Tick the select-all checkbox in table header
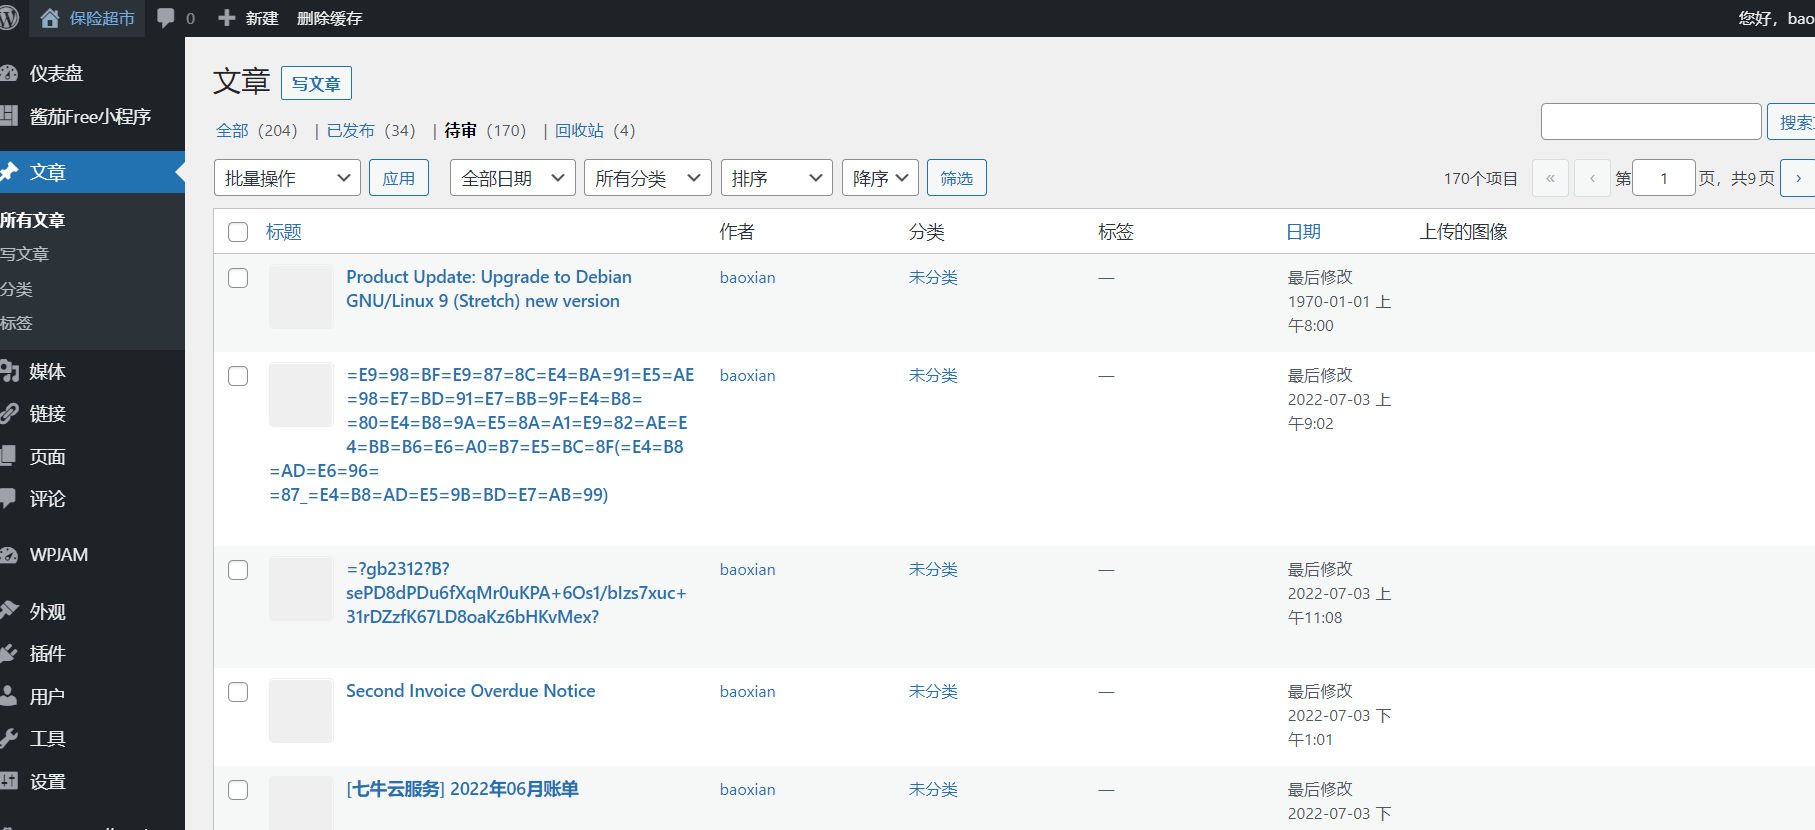1815x830 pixels. point(238,232)
